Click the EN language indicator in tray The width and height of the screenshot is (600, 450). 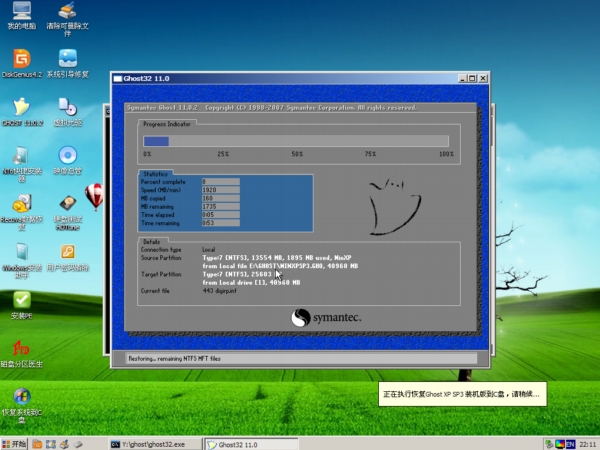(x=571, y=444)
